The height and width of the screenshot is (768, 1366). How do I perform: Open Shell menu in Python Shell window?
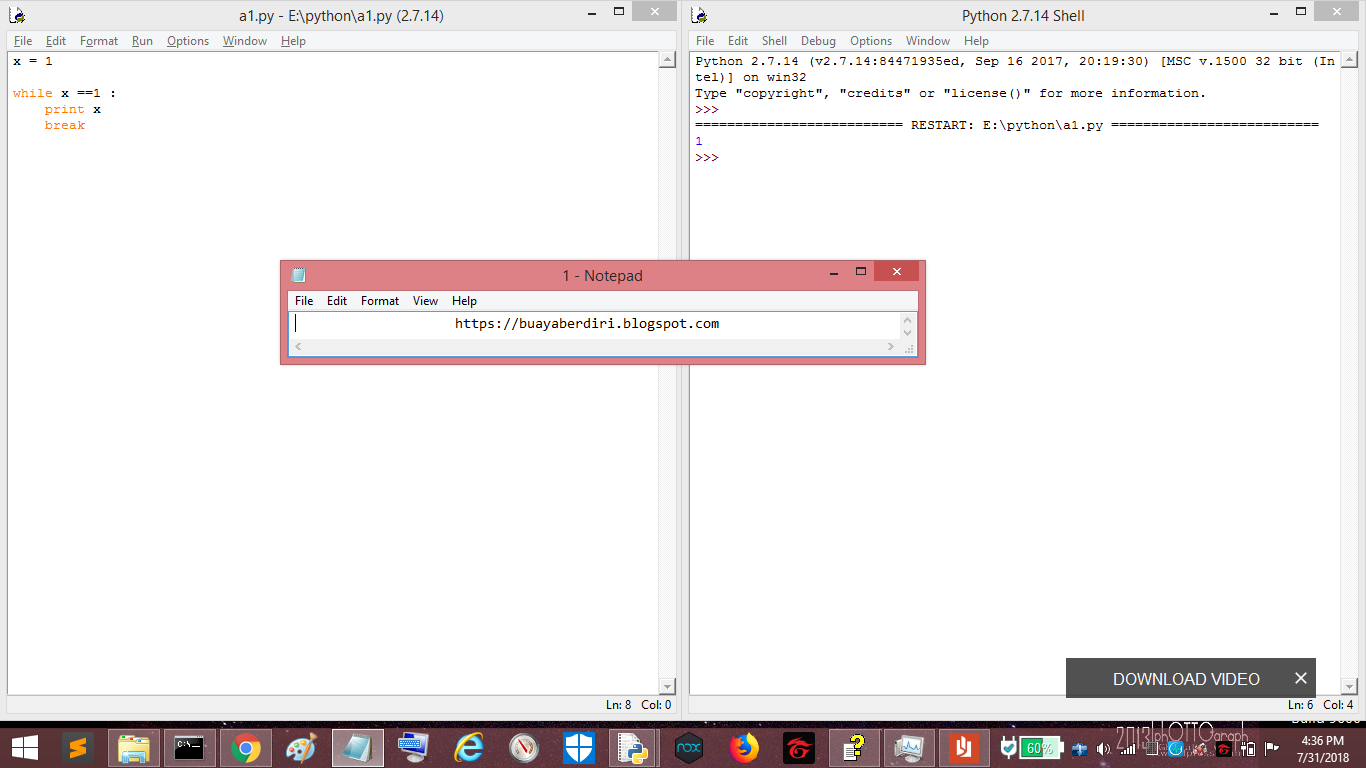point(774,41)
